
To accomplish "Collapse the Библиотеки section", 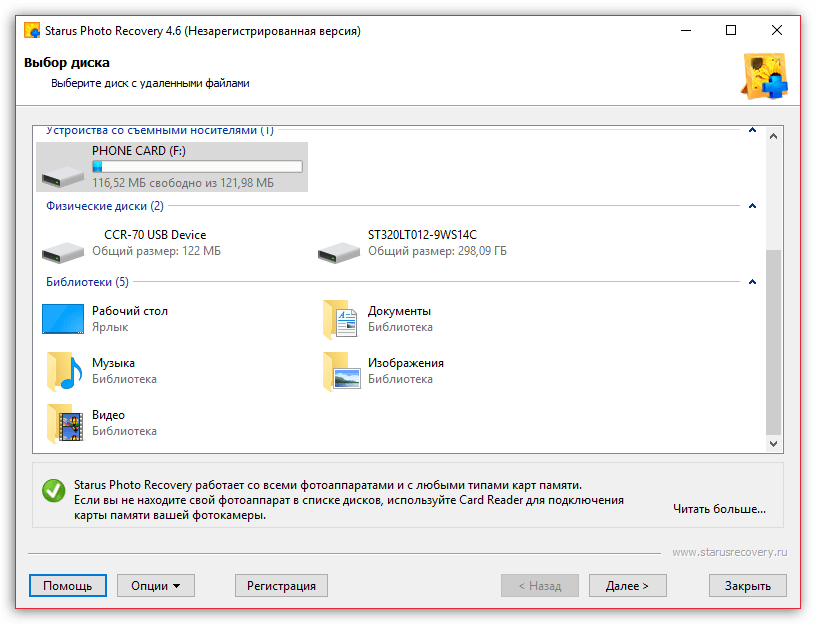I will (x=752, y=283).
